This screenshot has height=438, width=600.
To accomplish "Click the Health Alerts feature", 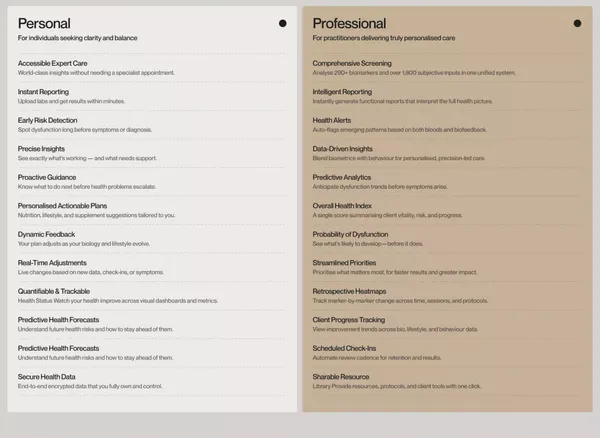I will point(331,120).
